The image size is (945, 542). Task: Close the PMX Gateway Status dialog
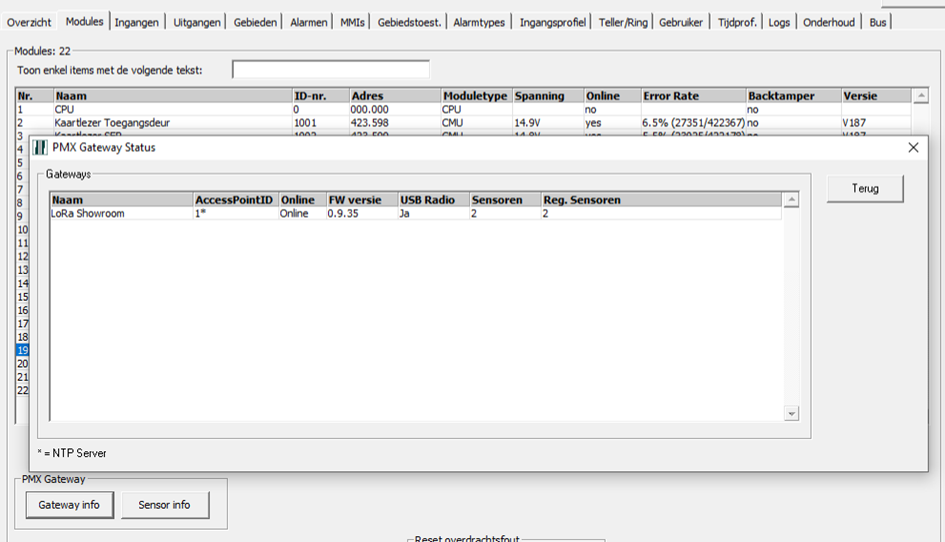pyautogui.click(x=912, y=147)
